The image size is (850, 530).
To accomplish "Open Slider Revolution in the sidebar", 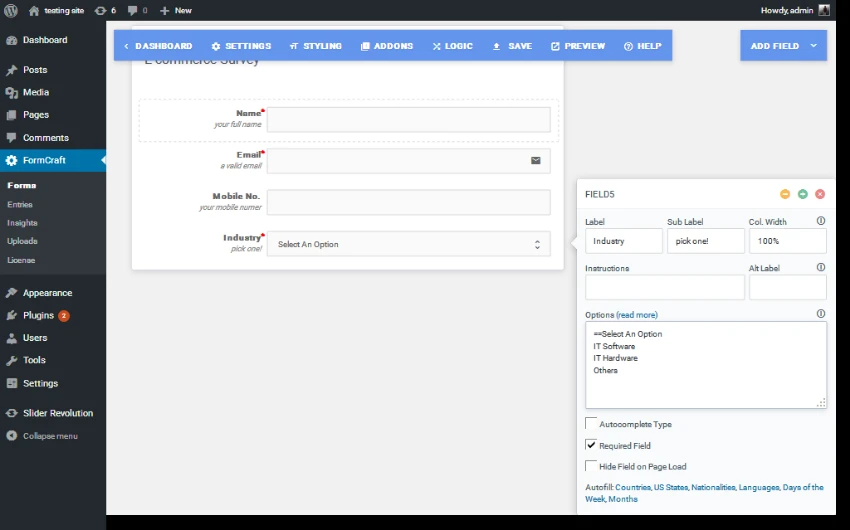I will tap(53, 413).
